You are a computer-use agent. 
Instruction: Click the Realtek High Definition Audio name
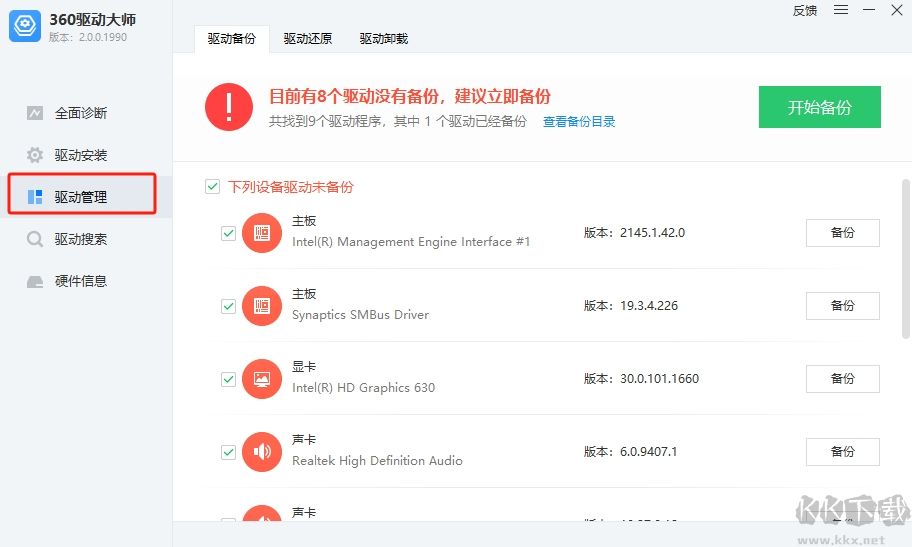[x=377, y=461]
